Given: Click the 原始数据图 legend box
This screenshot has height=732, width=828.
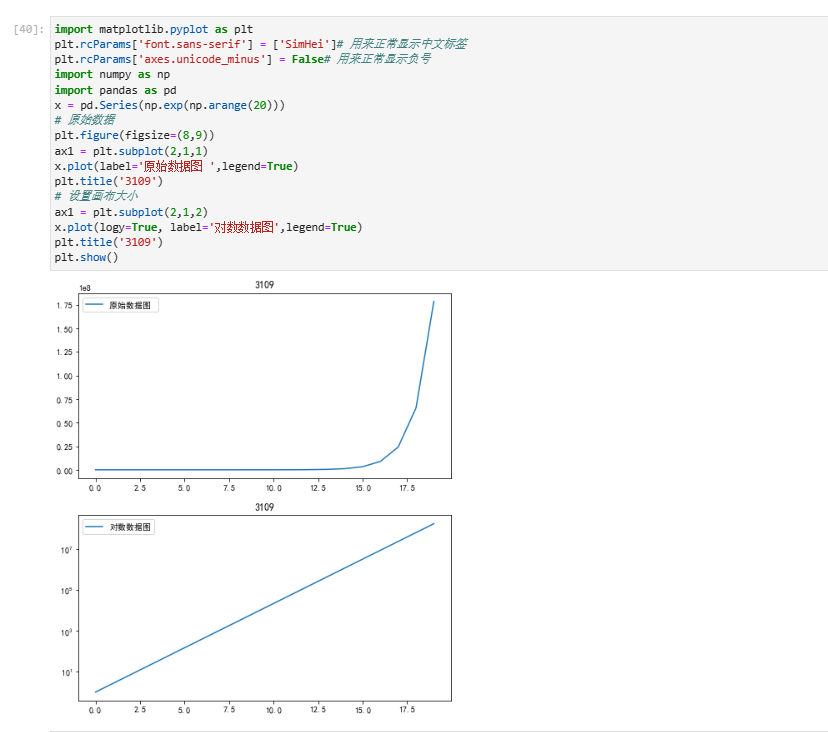Looking at the screenshot, I should 120,305.
